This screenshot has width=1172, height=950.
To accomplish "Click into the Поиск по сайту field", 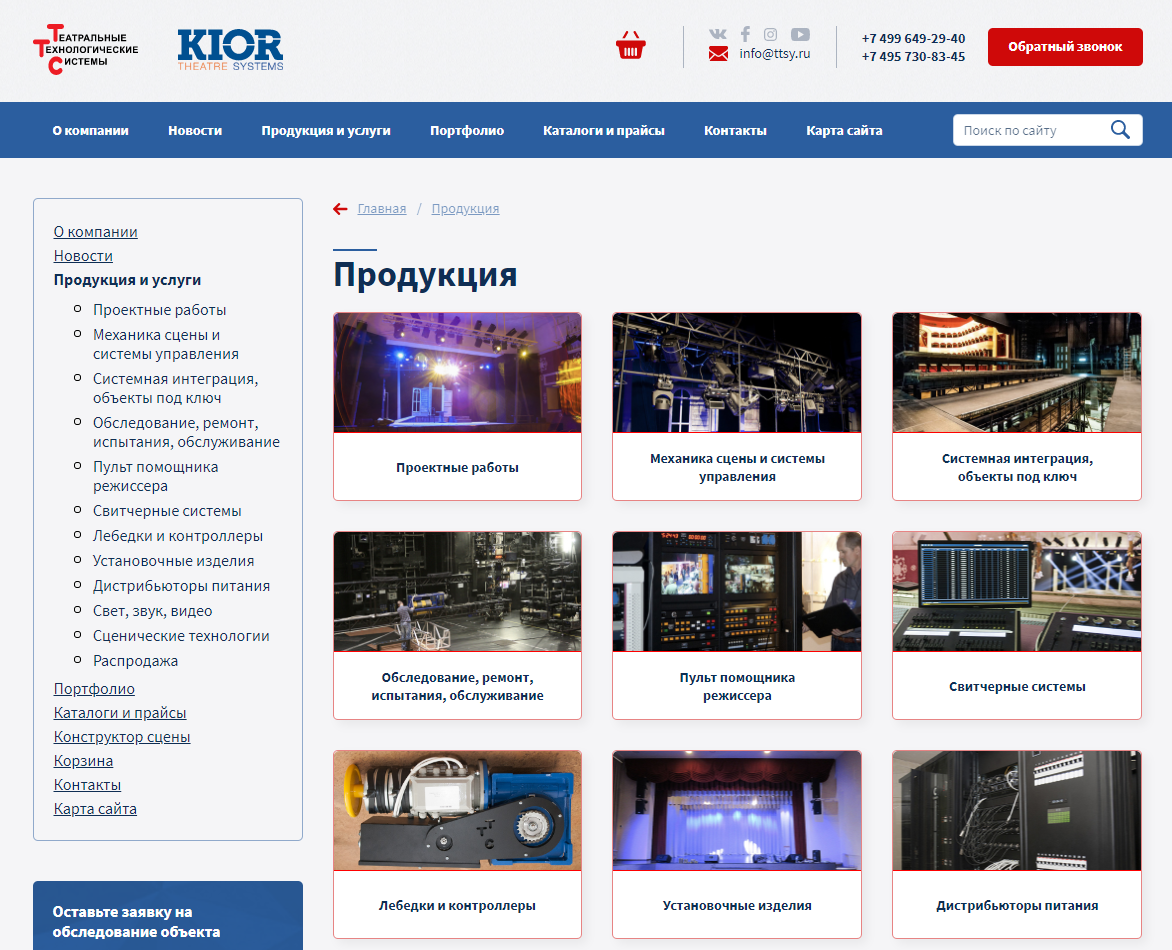I will tap(1030, 130).
